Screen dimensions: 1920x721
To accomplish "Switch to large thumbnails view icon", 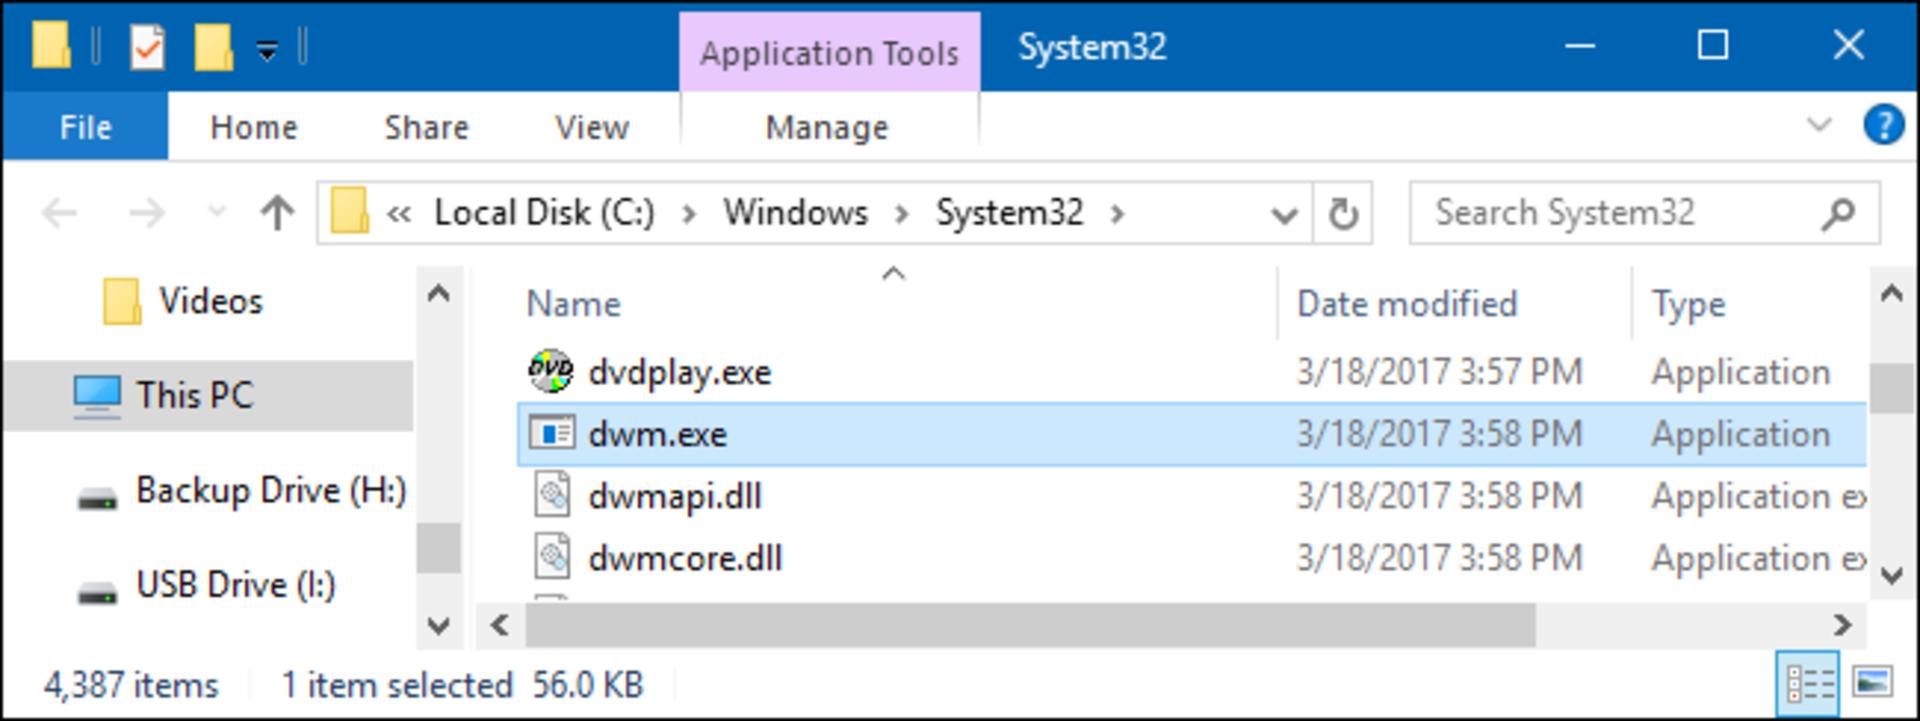I will click(1872, 683).
